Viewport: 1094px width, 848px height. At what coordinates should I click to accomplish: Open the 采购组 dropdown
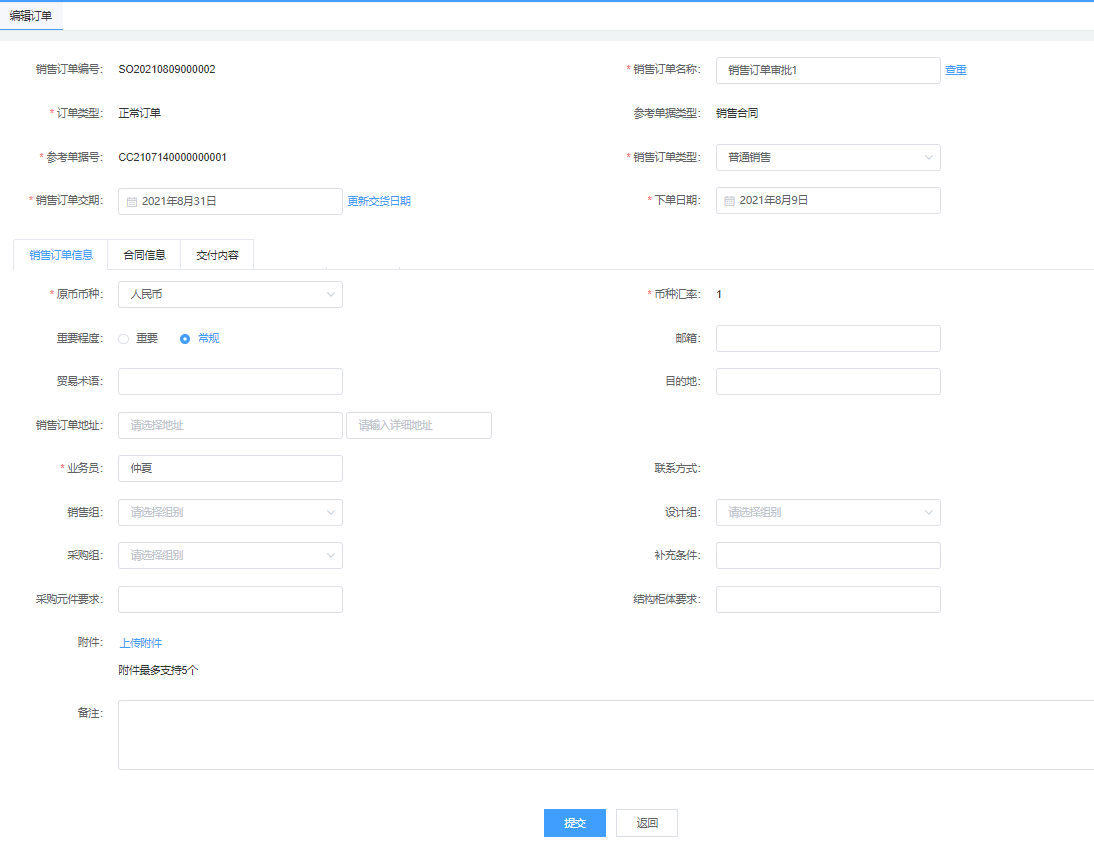tap(230, 555)
